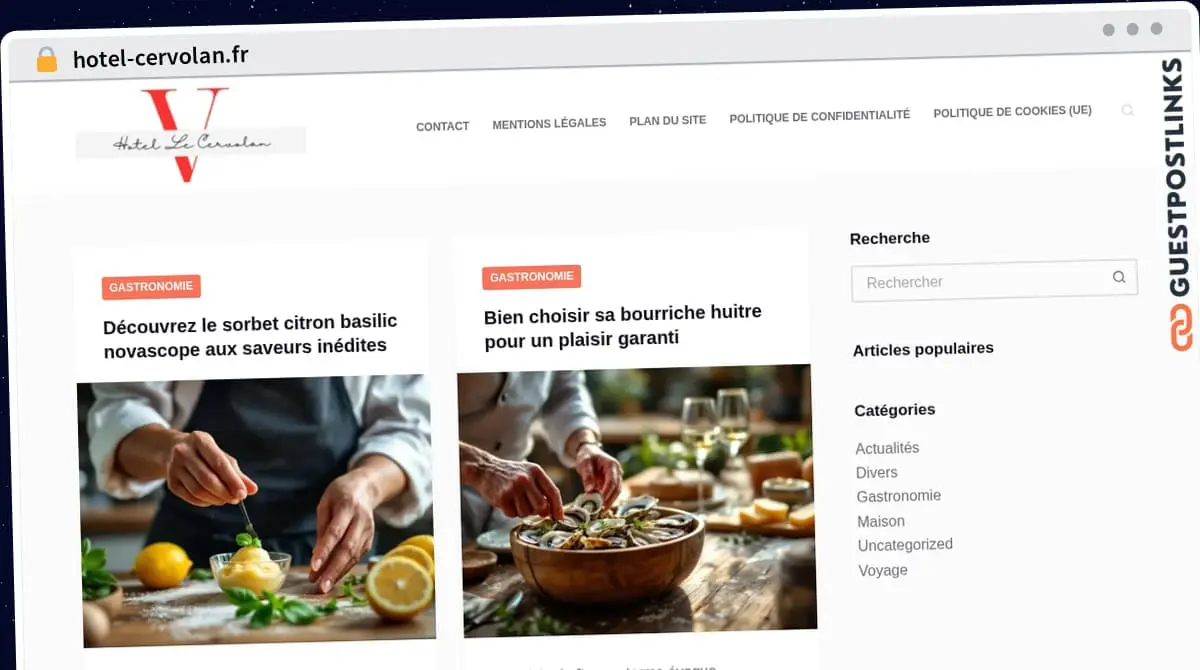Click the Guestpostlinks chain link icon
This screenshot has height=670, width=1200.
coord(1181,327)
